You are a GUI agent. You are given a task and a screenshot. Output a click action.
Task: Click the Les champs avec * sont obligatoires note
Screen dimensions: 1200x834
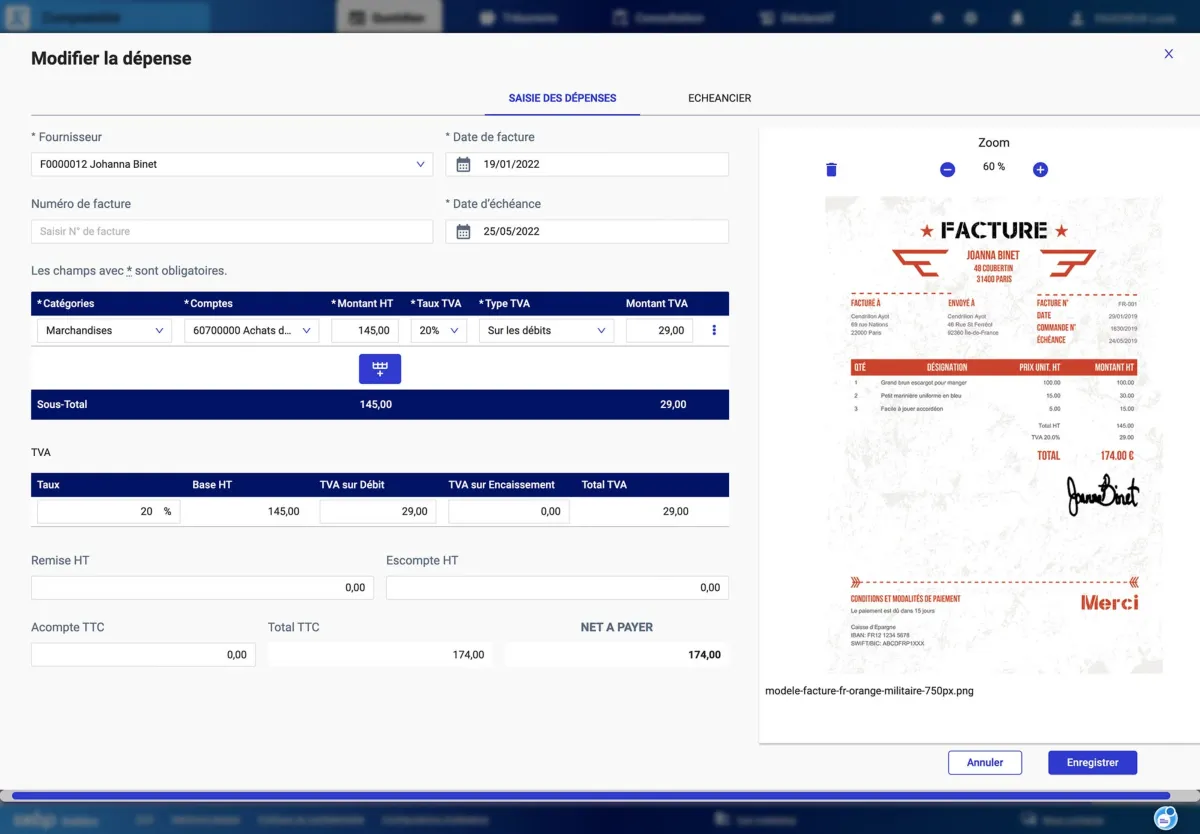point(129,270)
